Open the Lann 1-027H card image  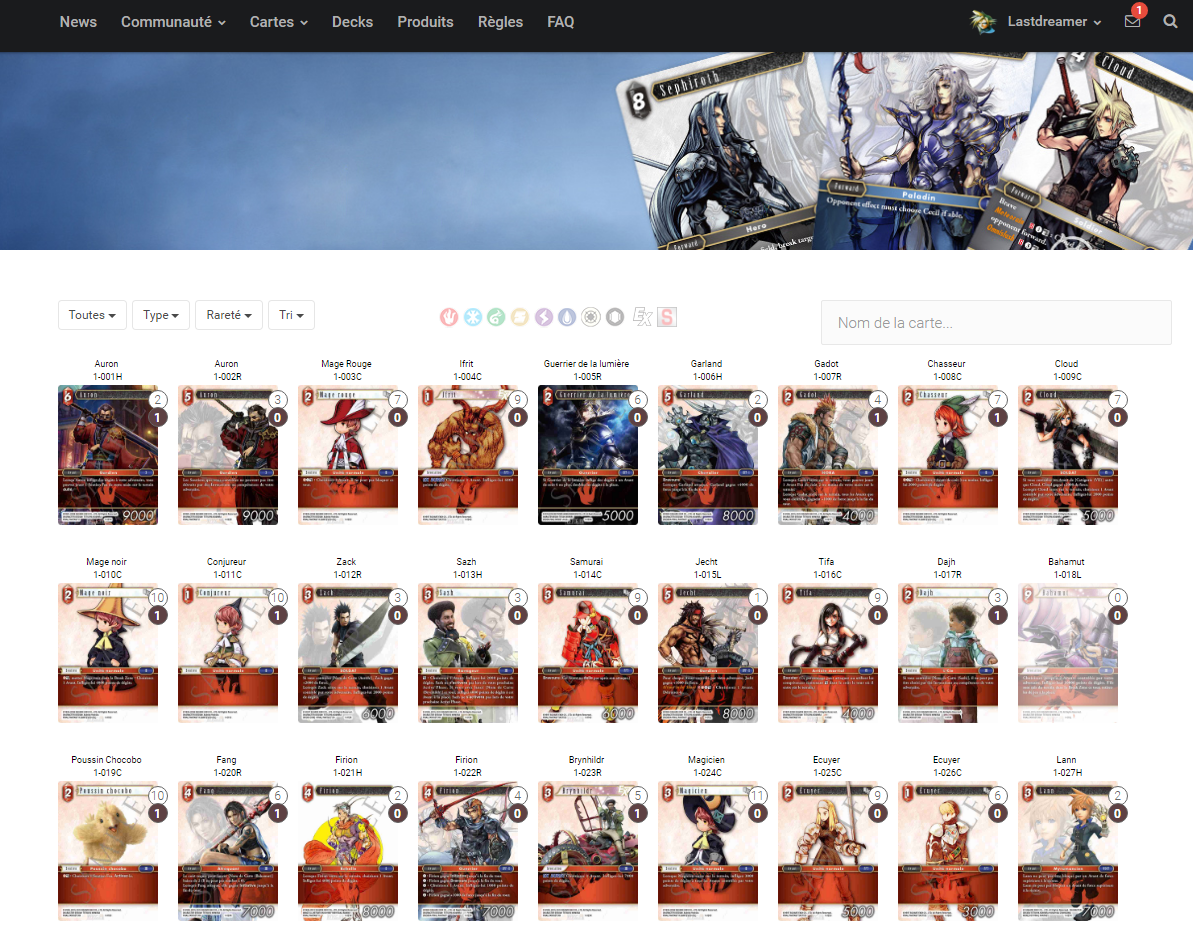(x=1068, y=851)
